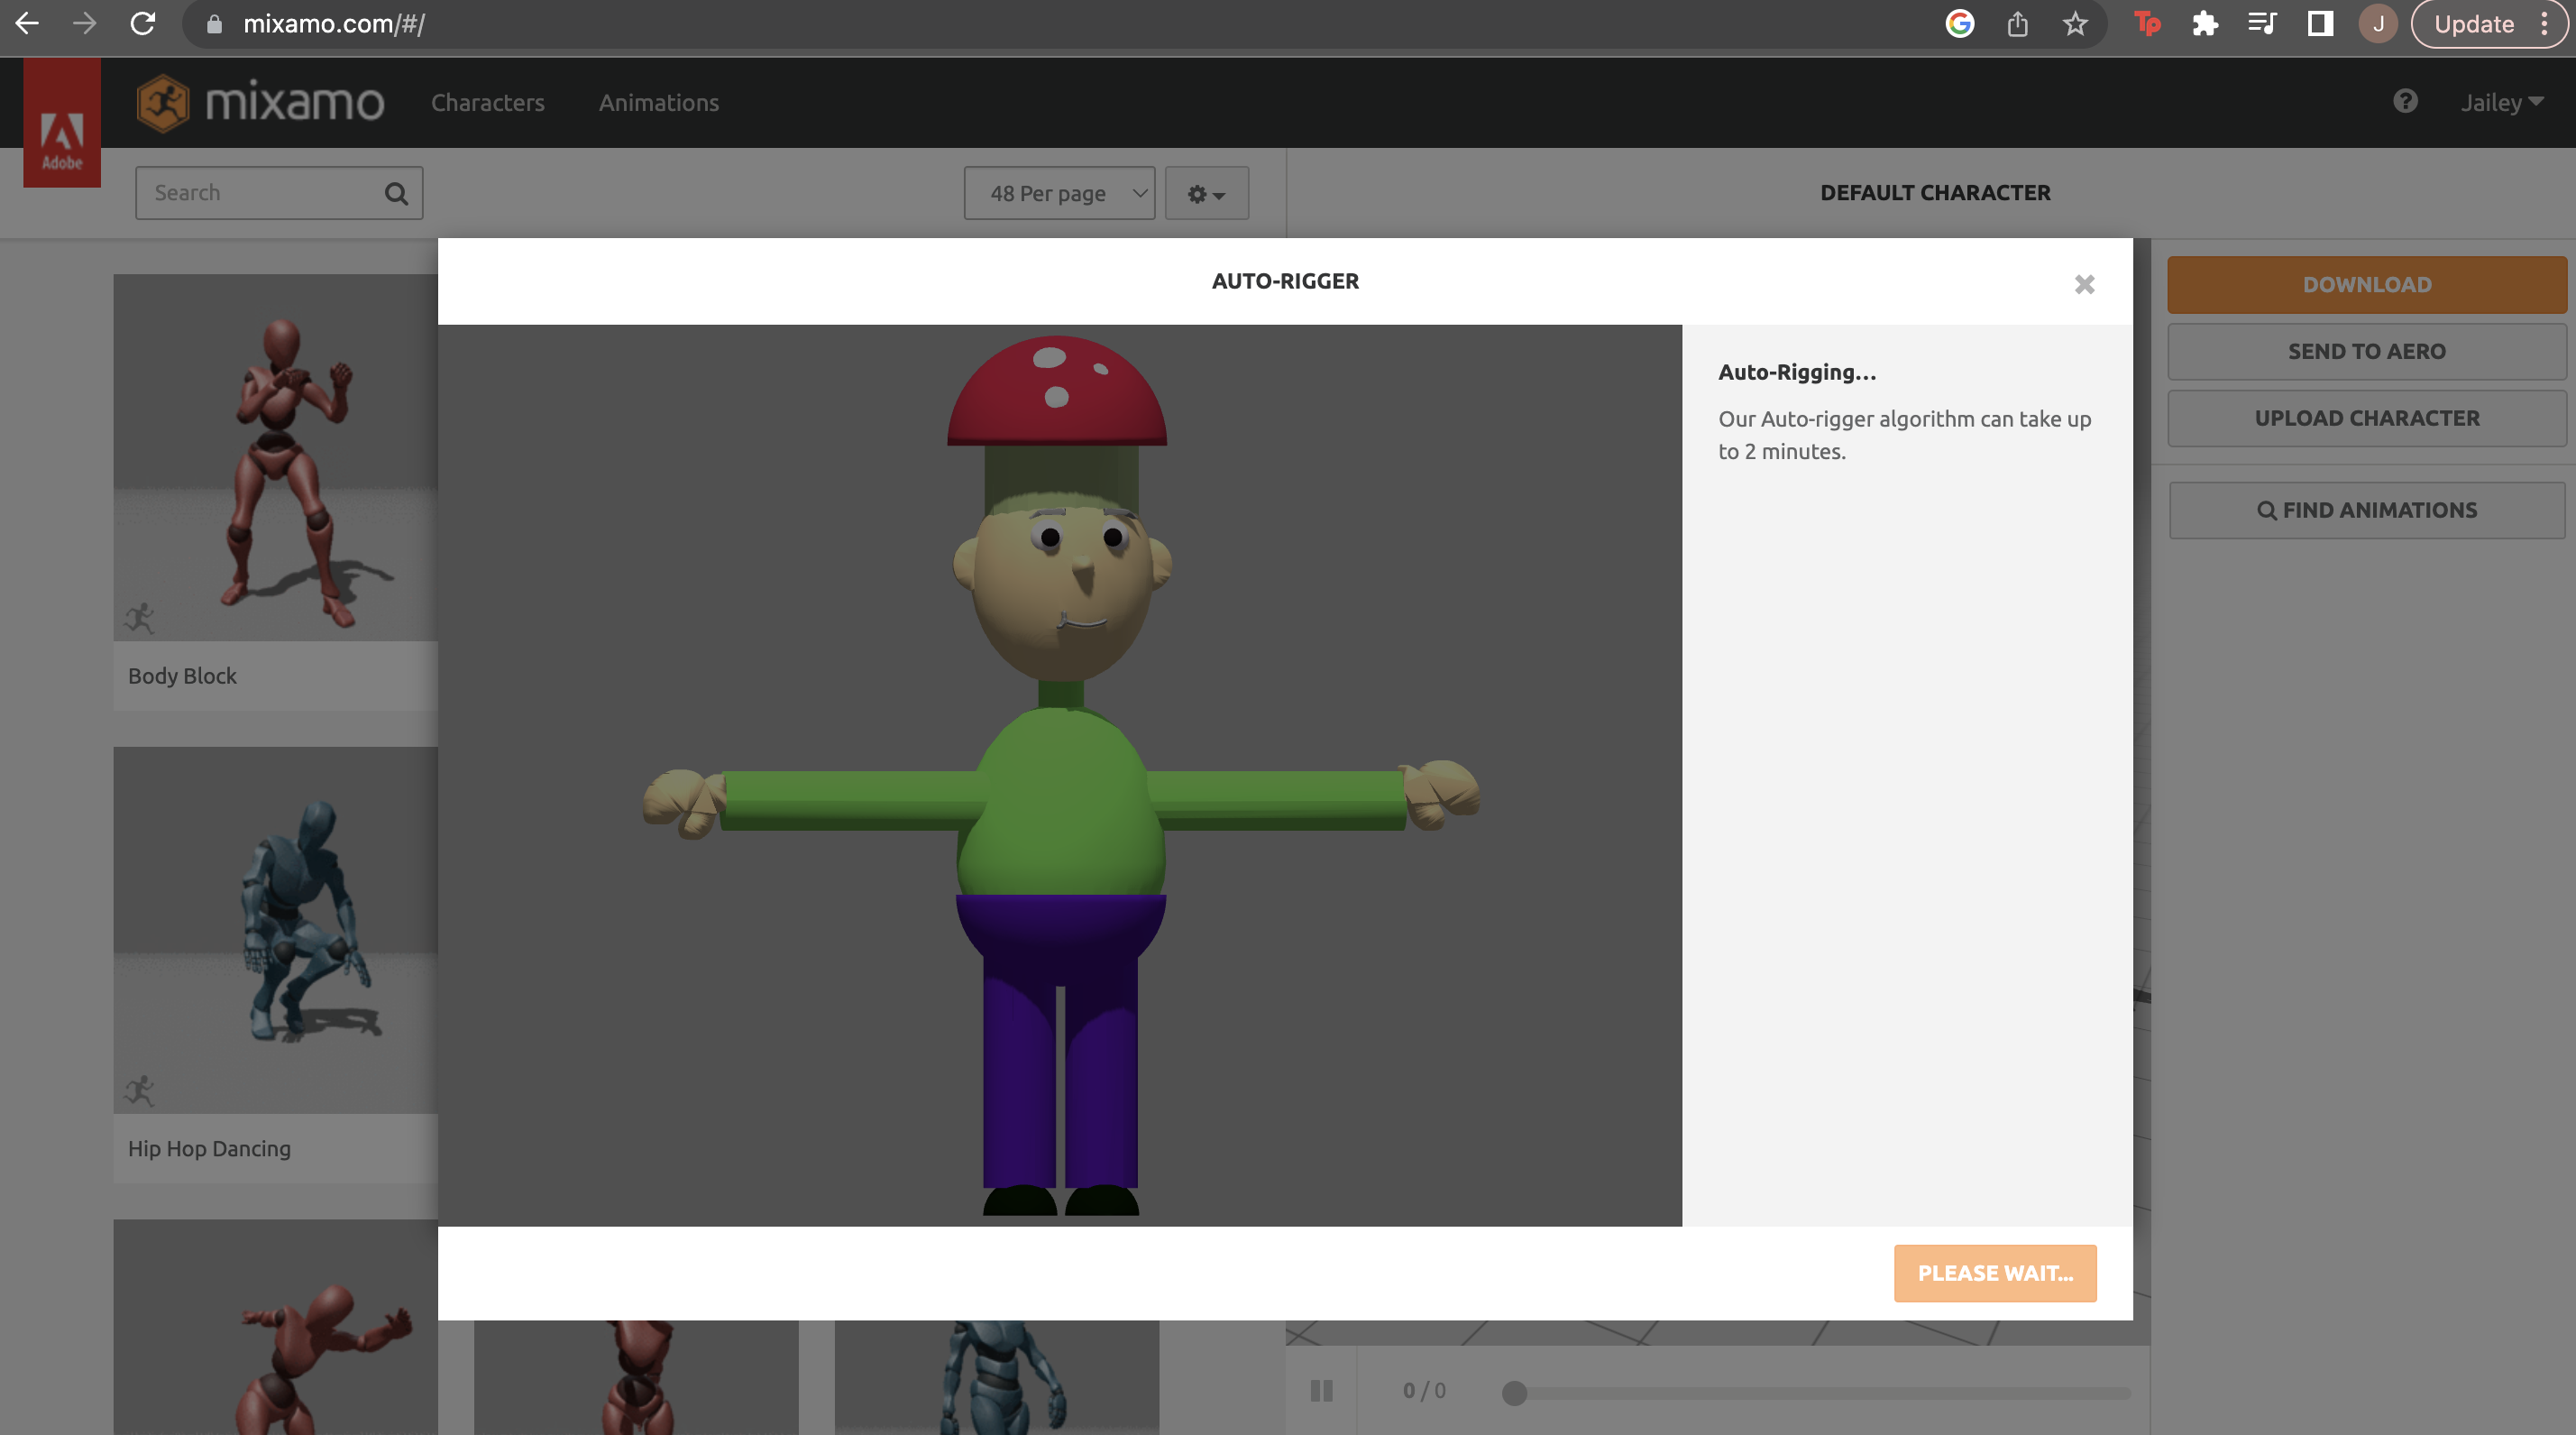This screenshot has width=2576, height=1435.
Task: Close the Auto-Rigger dialog
Action: coord(2084,285)
